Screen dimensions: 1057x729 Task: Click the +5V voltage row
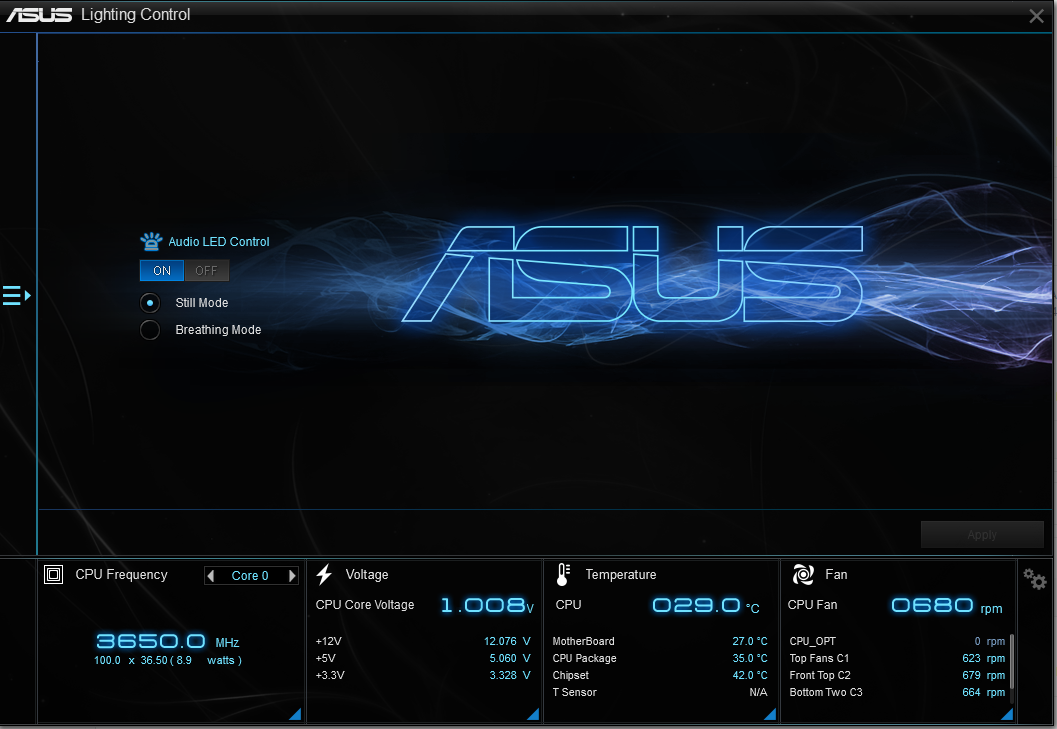(423, 658)
